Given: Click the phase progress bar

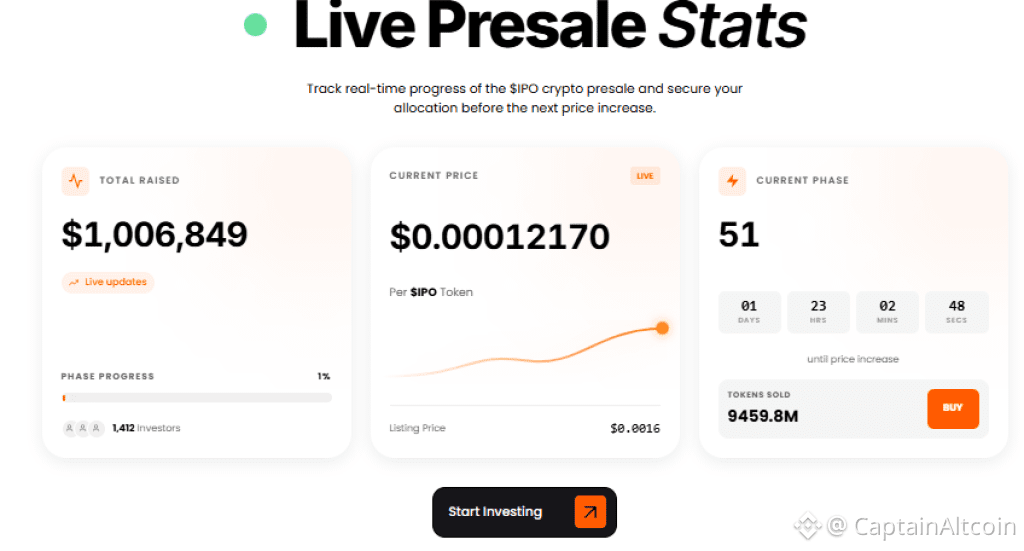Looking at the screenshot, I should pyautogui.click(x=196, y=398).
